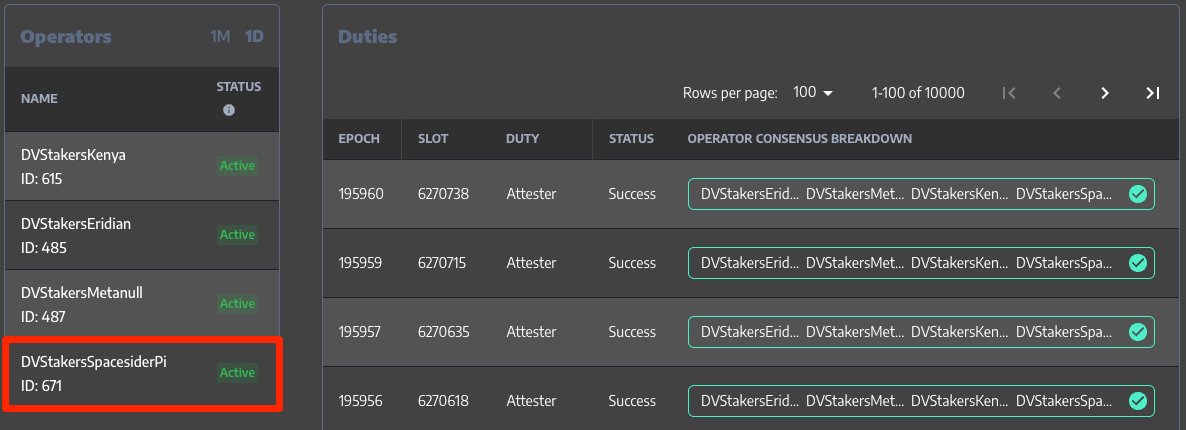Click green checkmark in slot 6270635 row

[x=1138, y=332]
